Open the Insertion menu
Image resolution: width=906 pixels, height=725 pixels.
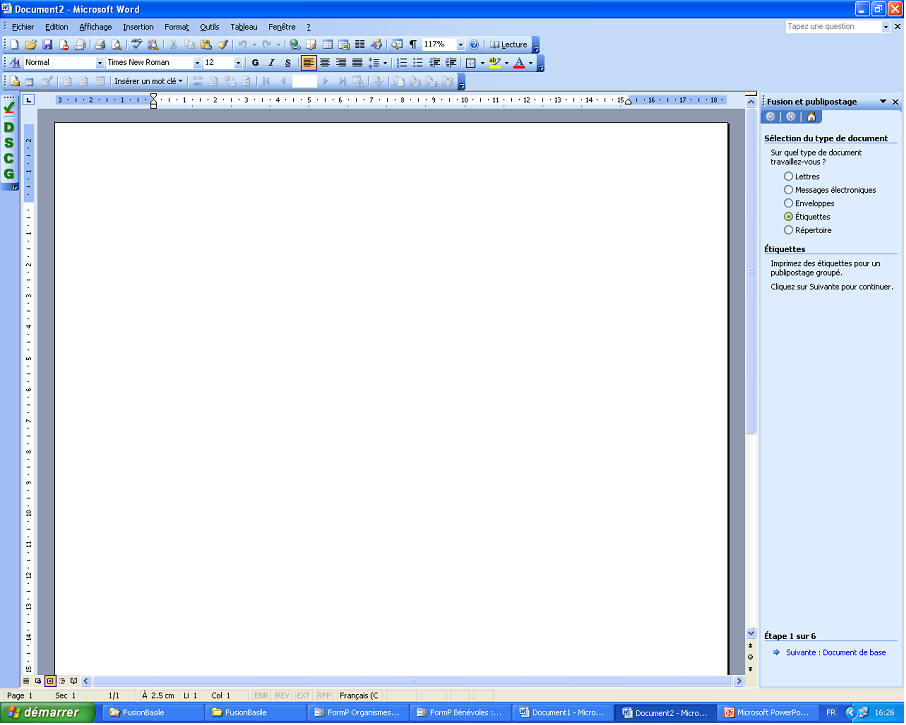138,27
